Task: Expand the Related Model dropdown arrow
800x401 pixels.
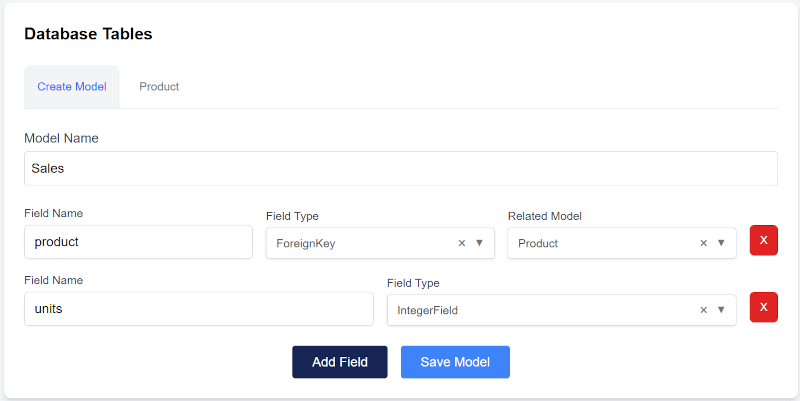Action: tap(721, 243)
